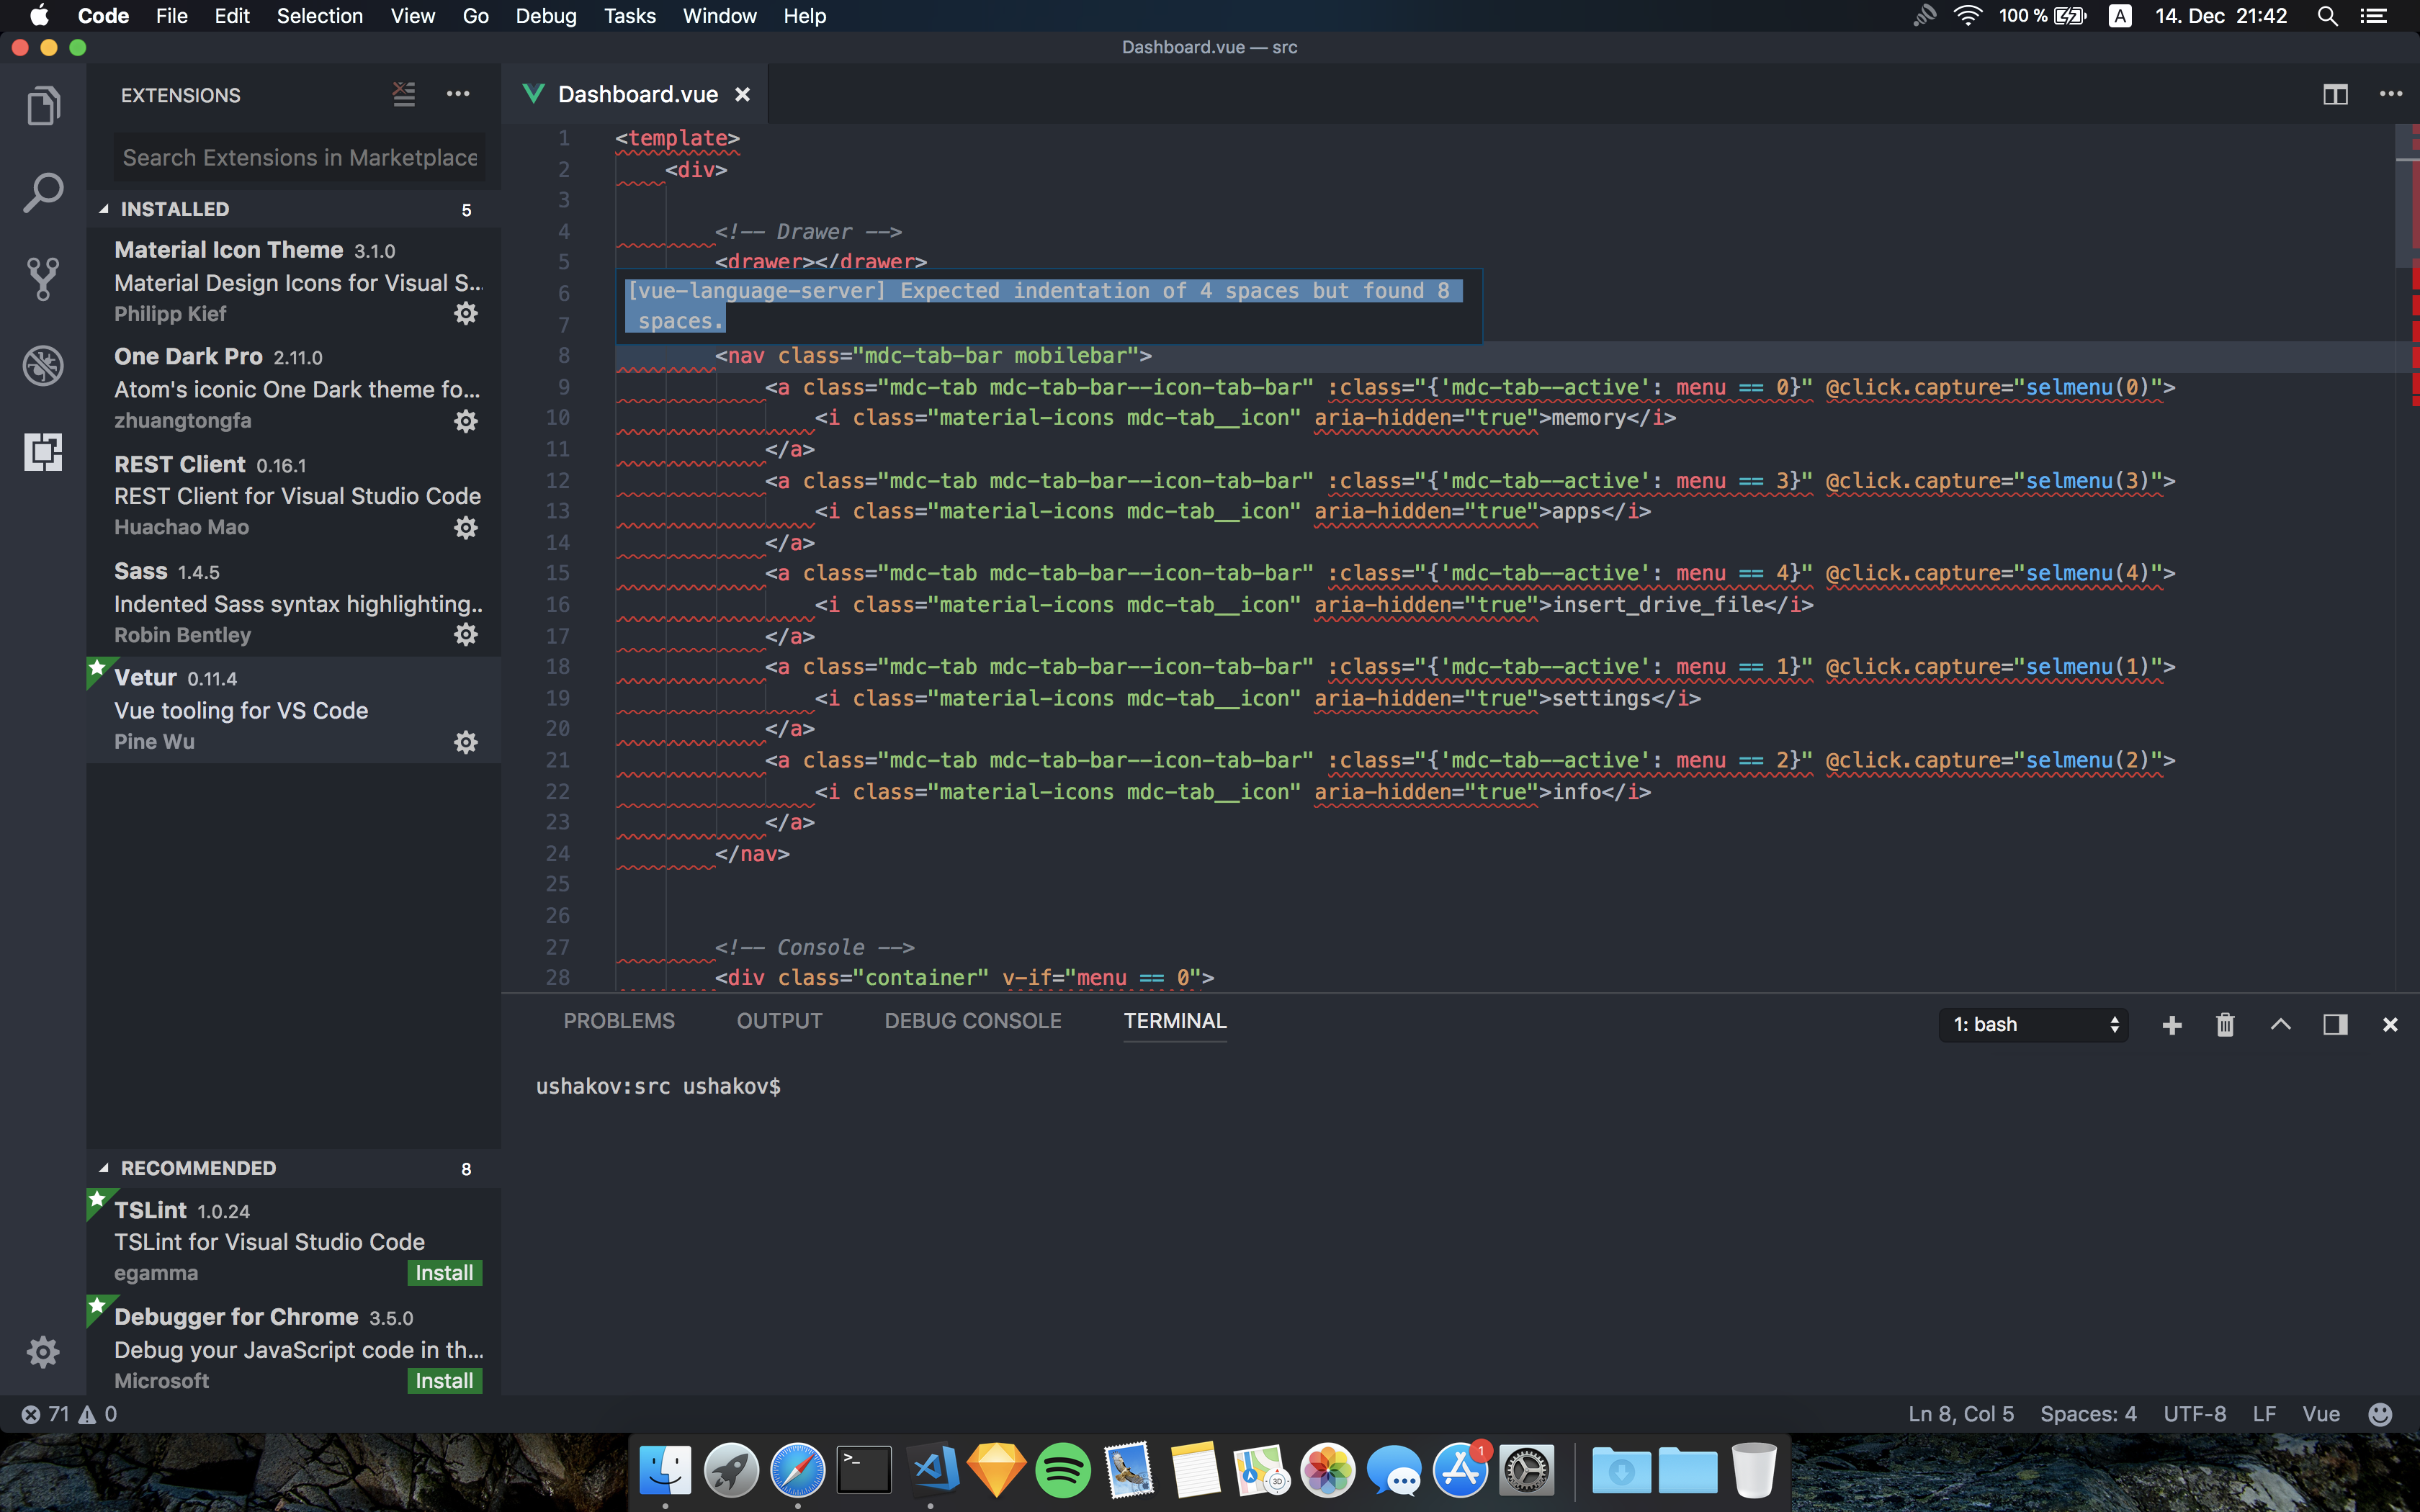The image size is (2420, 1512).
Task: Split the editor using the split icon
Action: 2336,94
